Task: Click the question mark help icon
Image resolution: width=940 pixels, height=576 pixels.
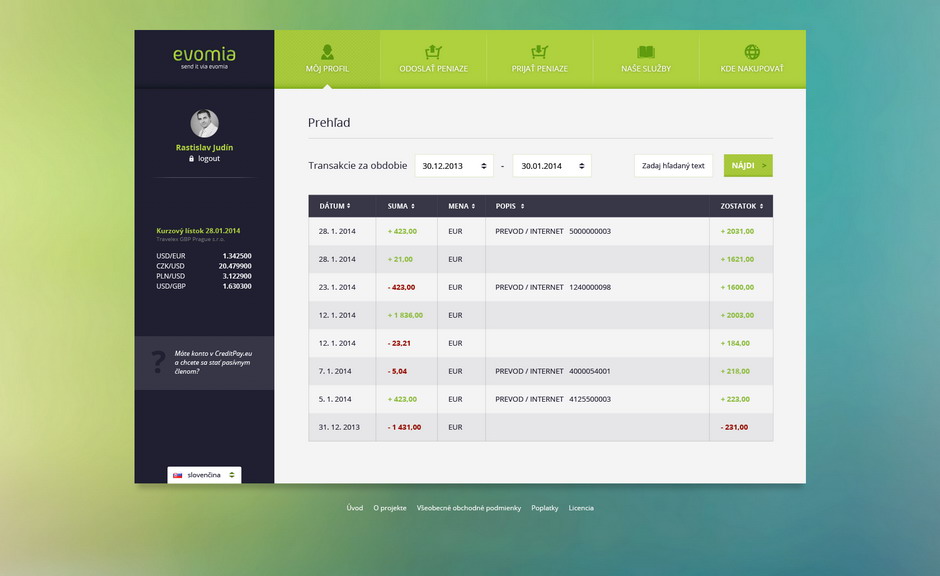Action: pos(158,362)
